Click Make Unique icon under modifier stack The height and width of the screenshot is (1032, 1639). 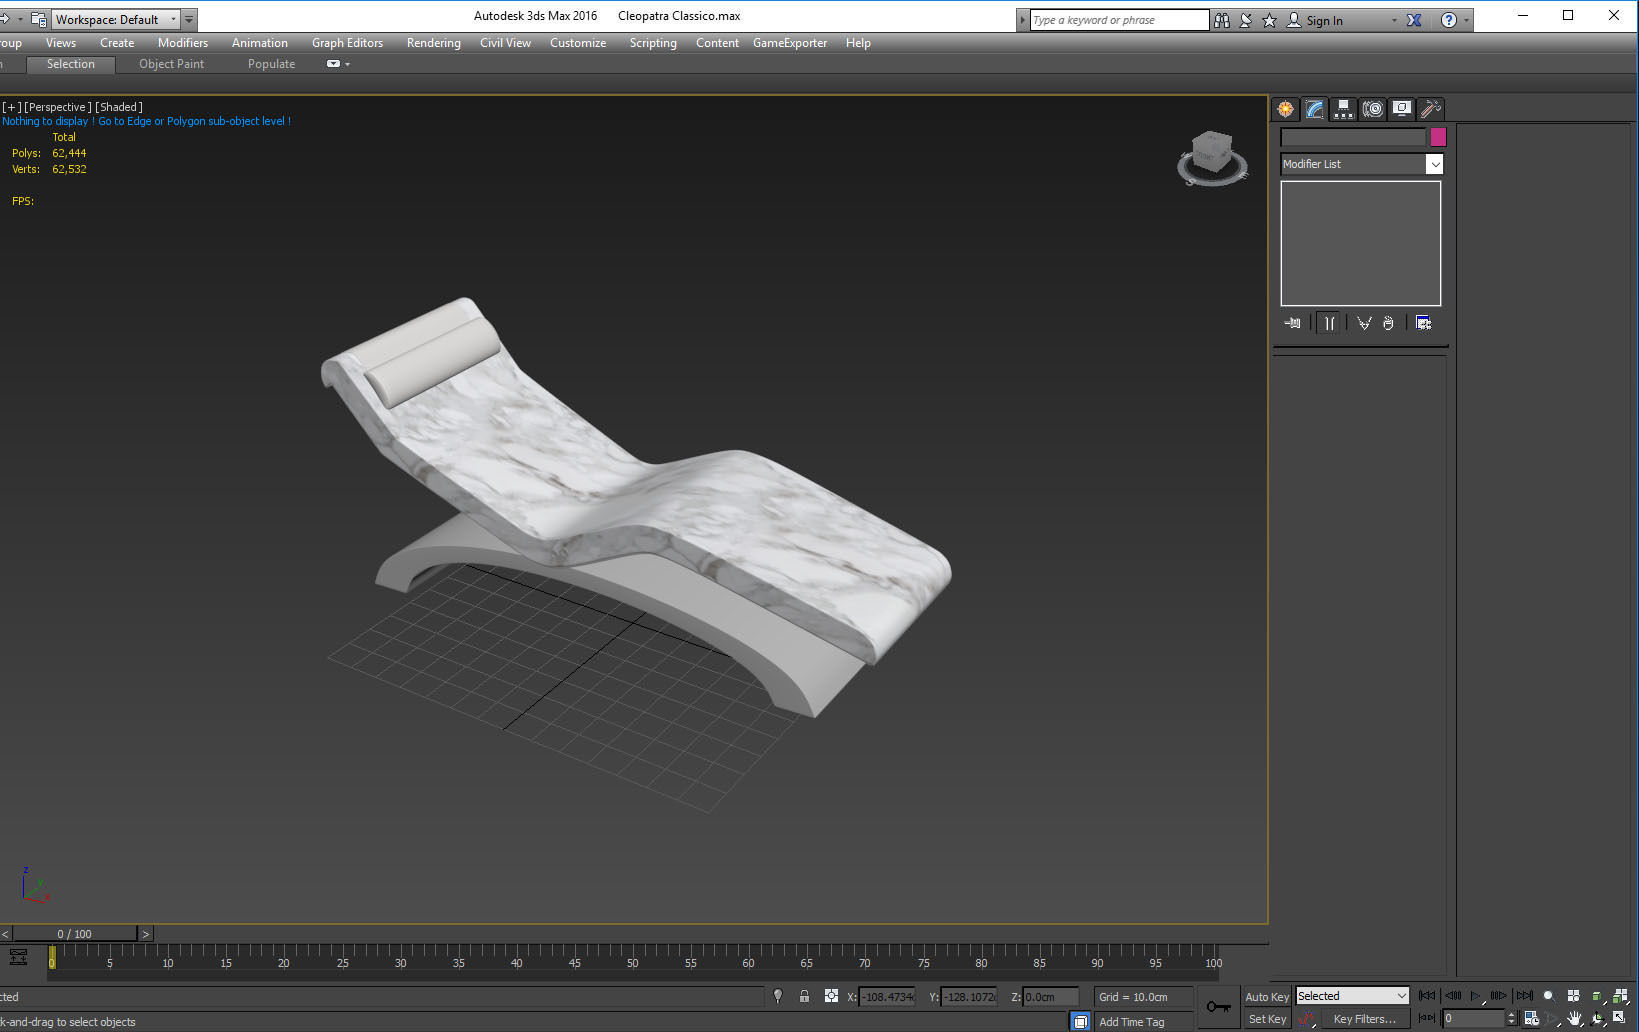tap(1364, 323)
